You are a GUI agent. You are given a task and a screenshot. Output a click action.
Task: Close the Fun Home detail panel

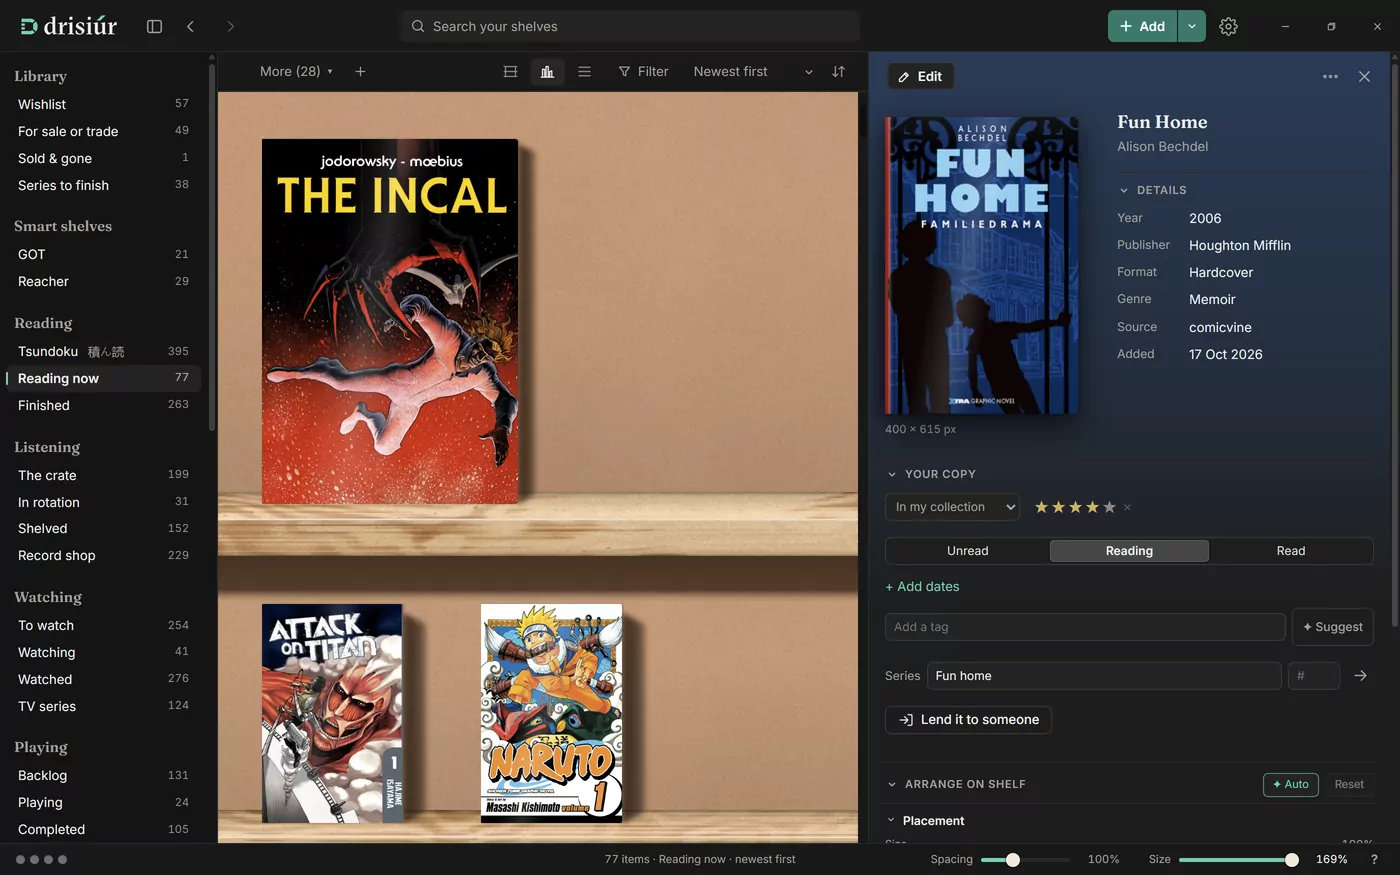[1364, 76]
